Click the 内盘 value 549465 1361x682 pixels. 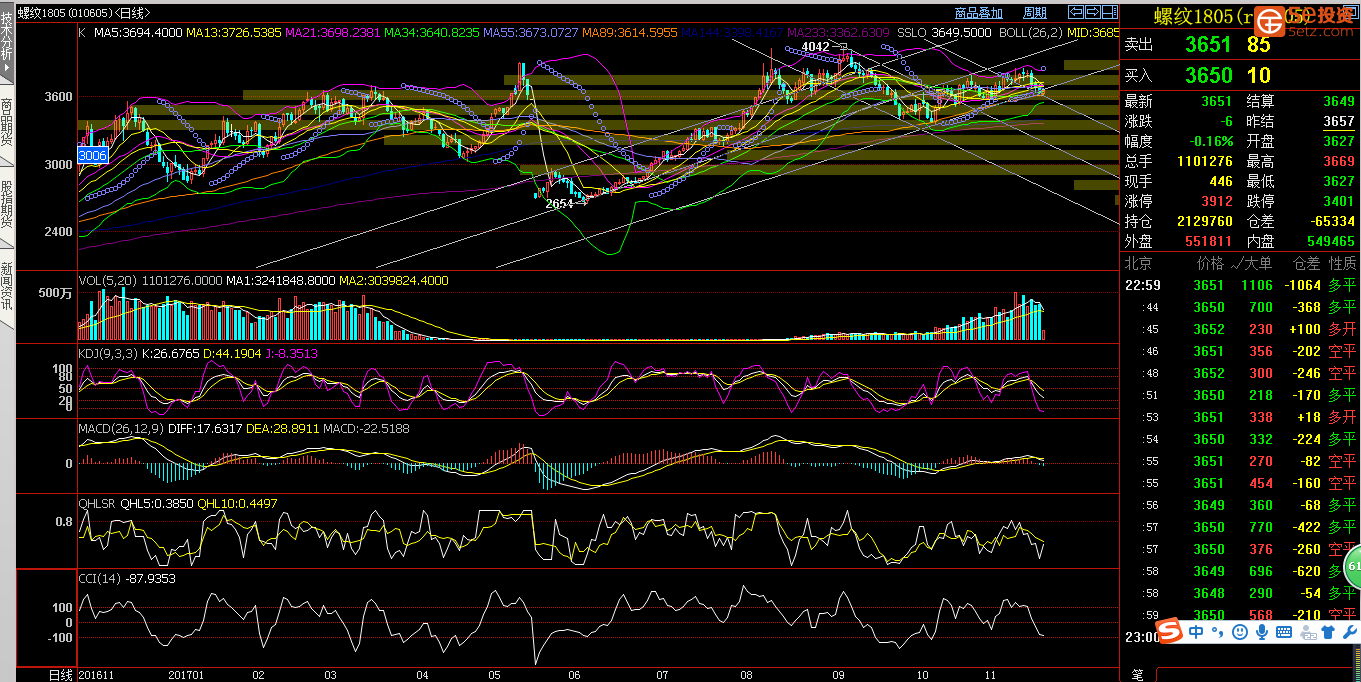click(x=1331, y=241)
